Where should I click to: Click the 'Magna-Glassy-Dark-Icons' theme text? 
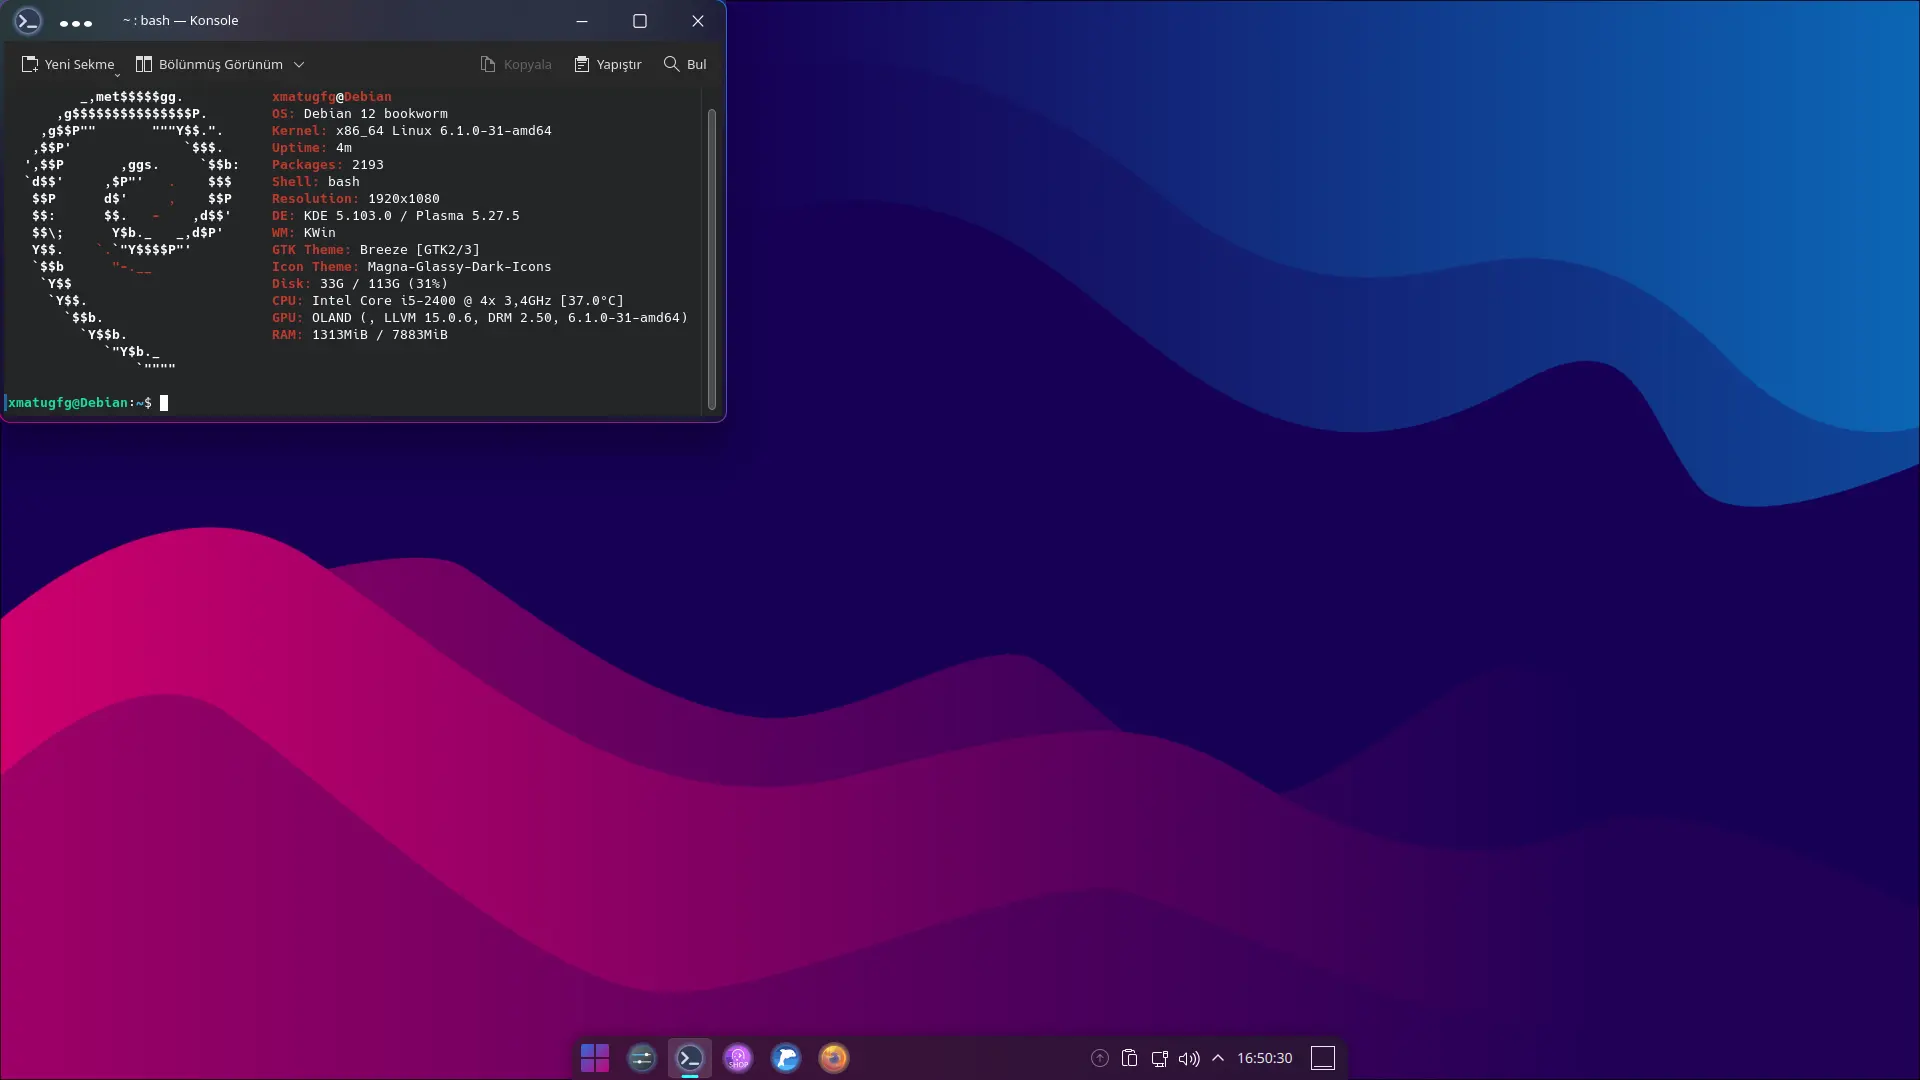(x=460, y=267)
